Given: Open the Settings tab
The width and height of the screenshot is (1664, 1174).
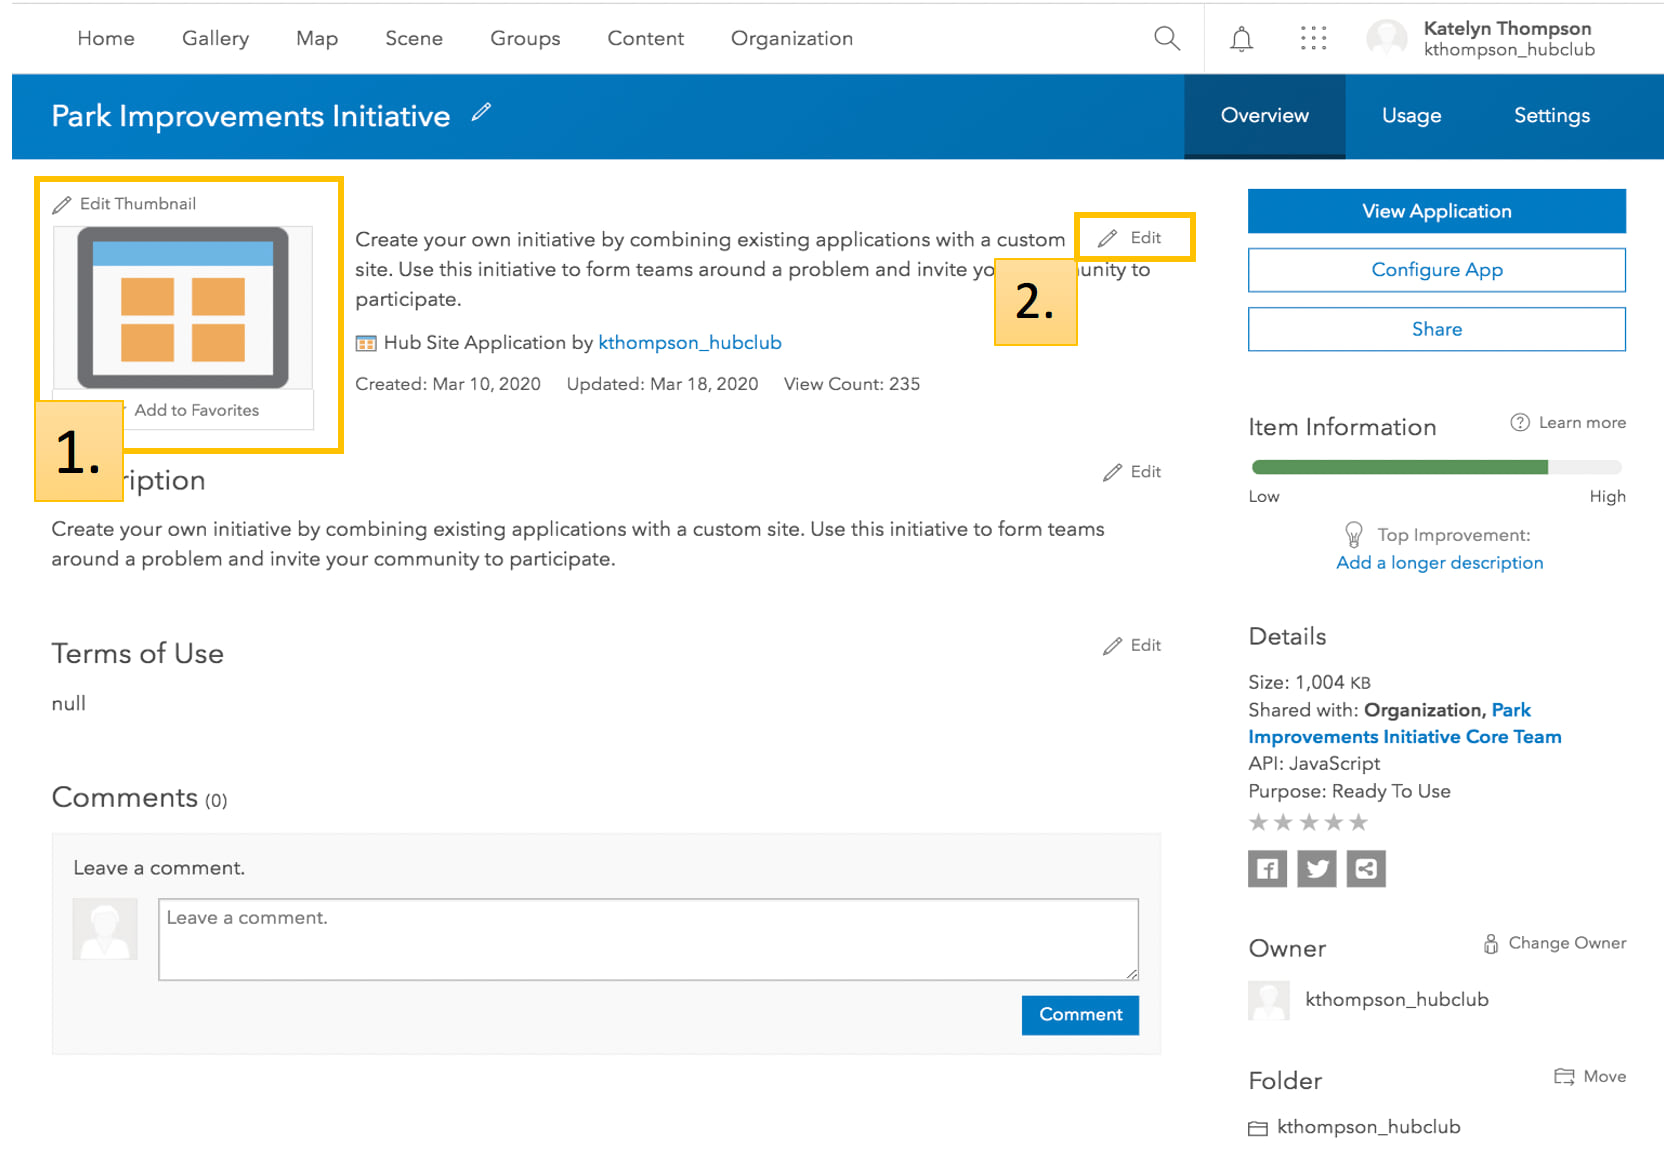Looking at the screenshot, I should coord(1551,116).
